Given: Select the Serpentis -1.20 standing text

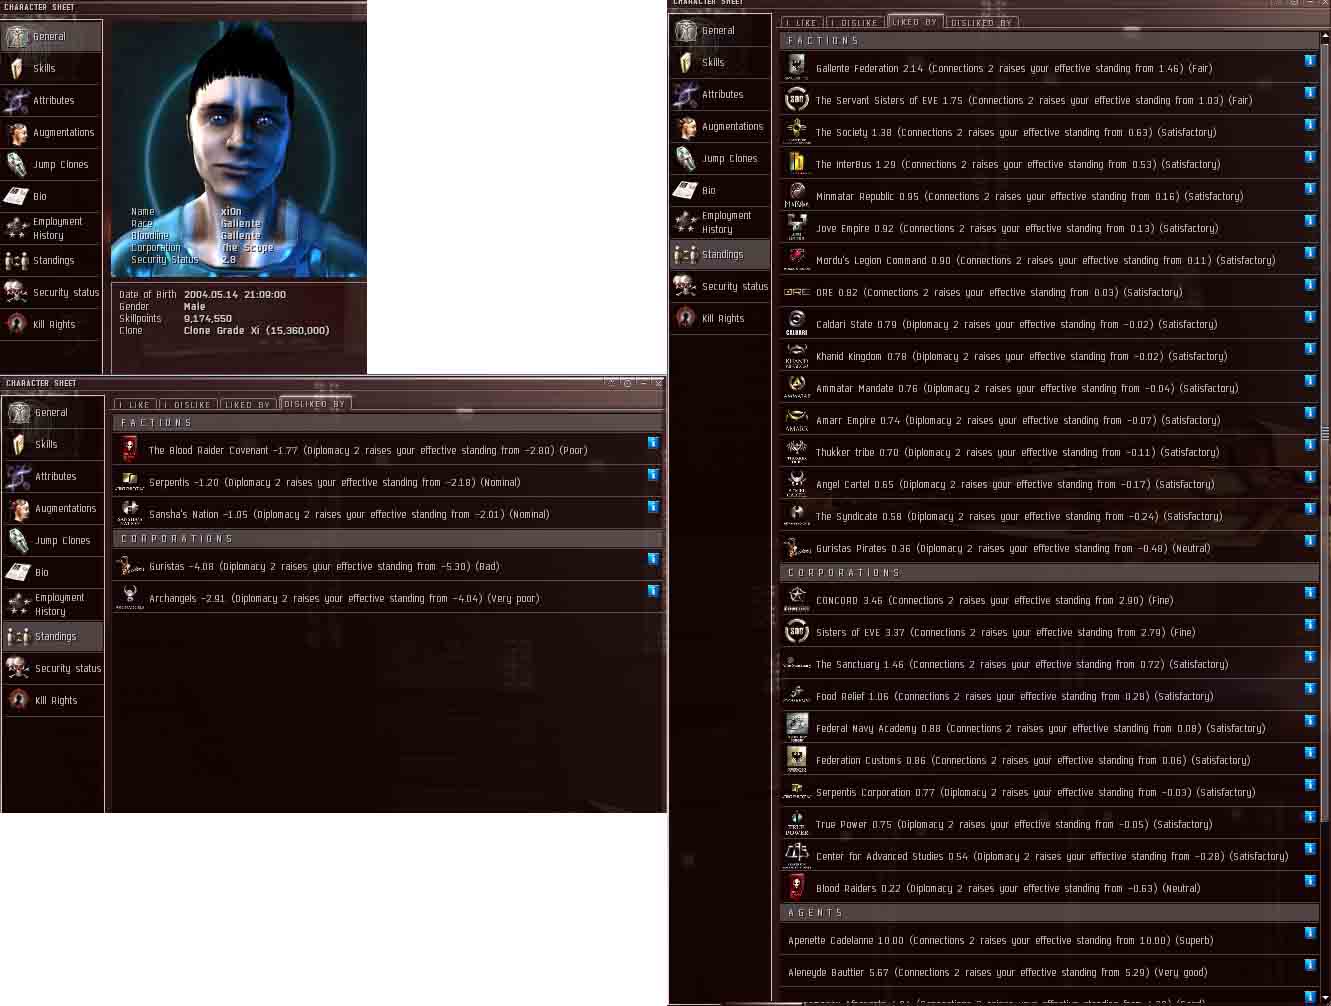Looking at the screenshot, I should (334, 482).
